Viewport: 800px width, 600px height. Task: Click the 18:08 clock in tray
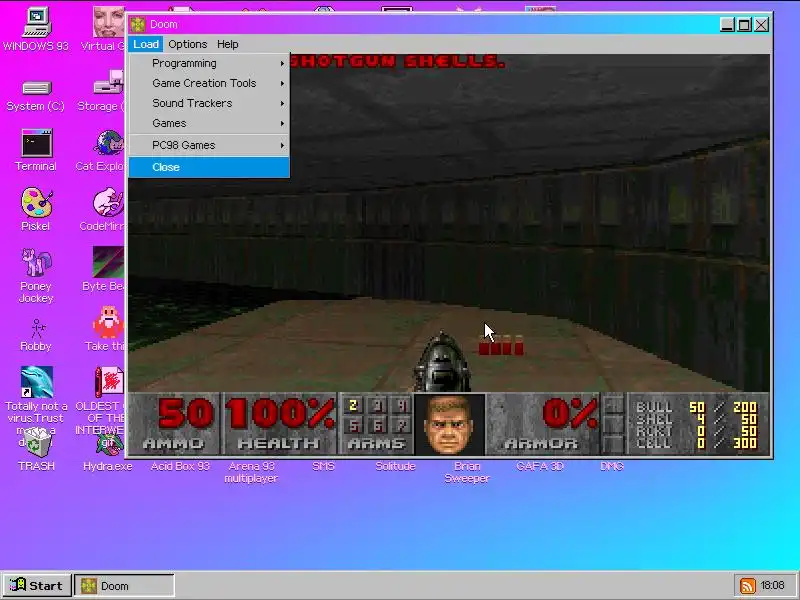[772, 585]
